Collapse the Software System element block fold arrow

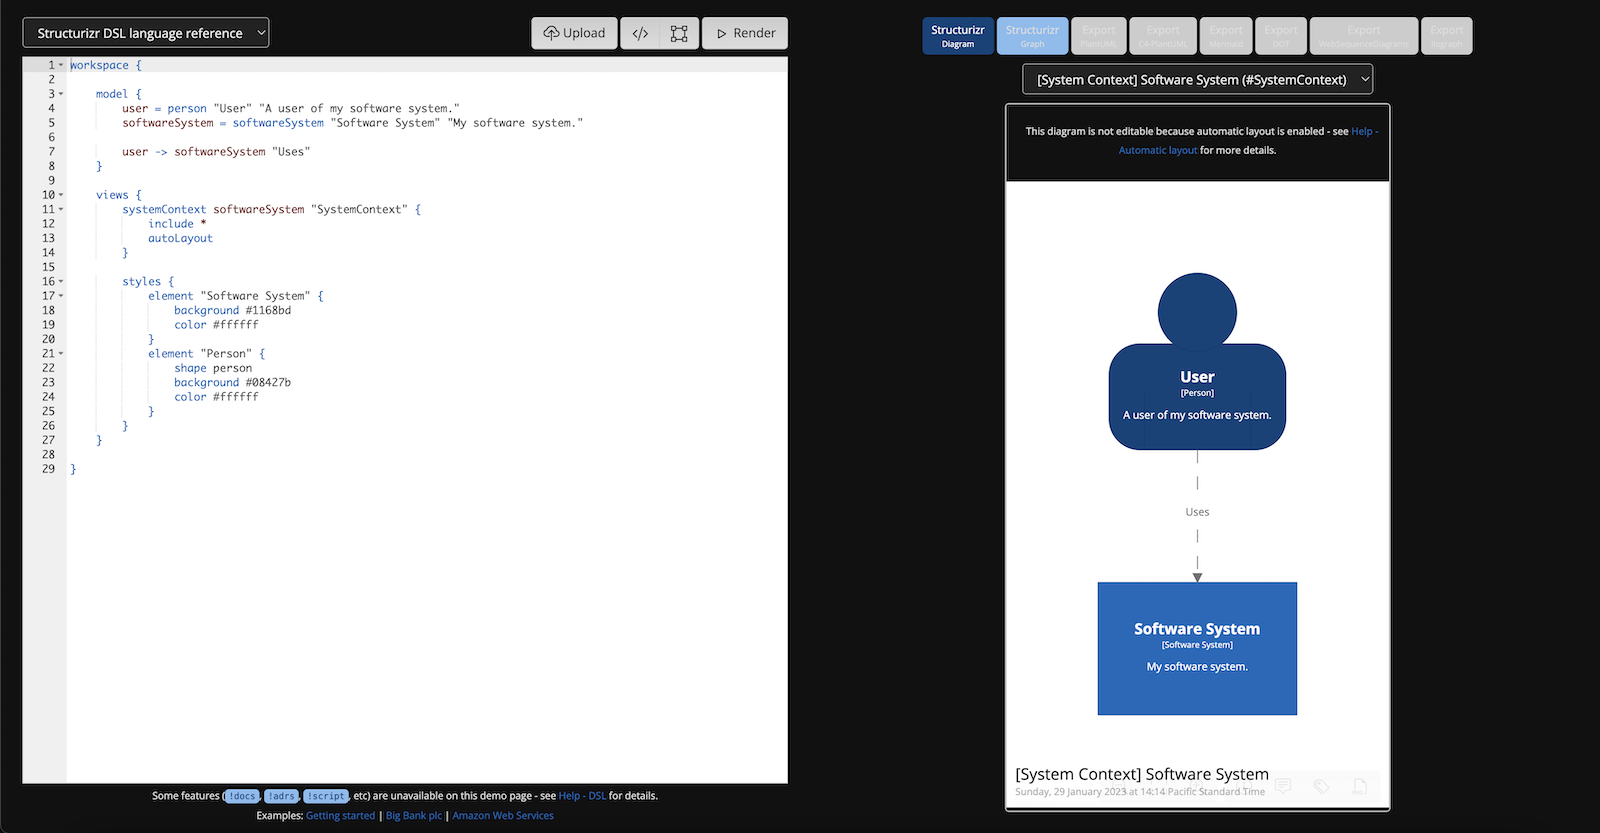pyautogui.click(x=61, y=296)
